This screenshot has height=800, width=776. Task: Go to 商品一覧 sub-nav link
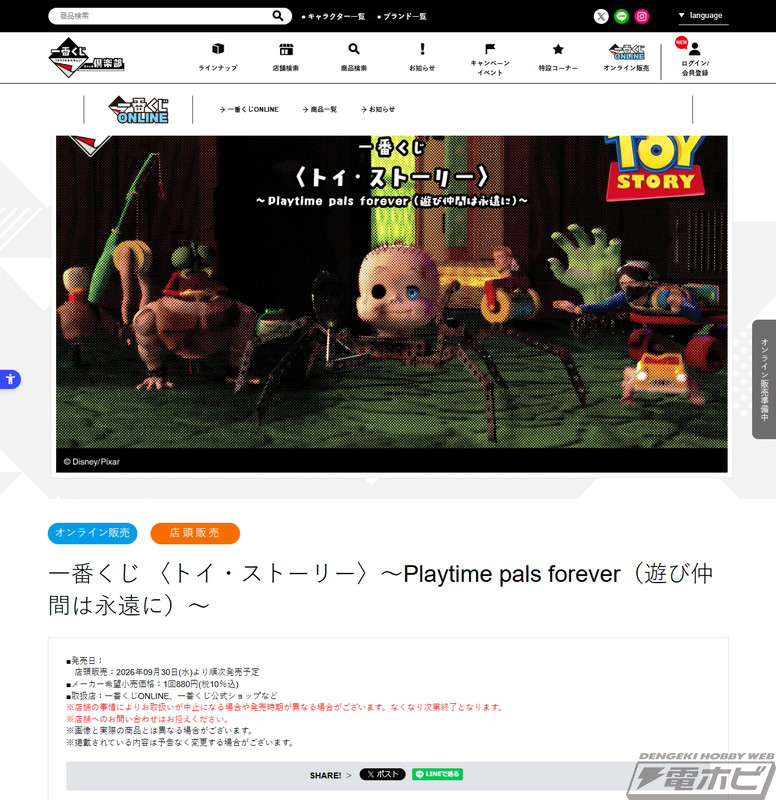(x=320, y=109)
